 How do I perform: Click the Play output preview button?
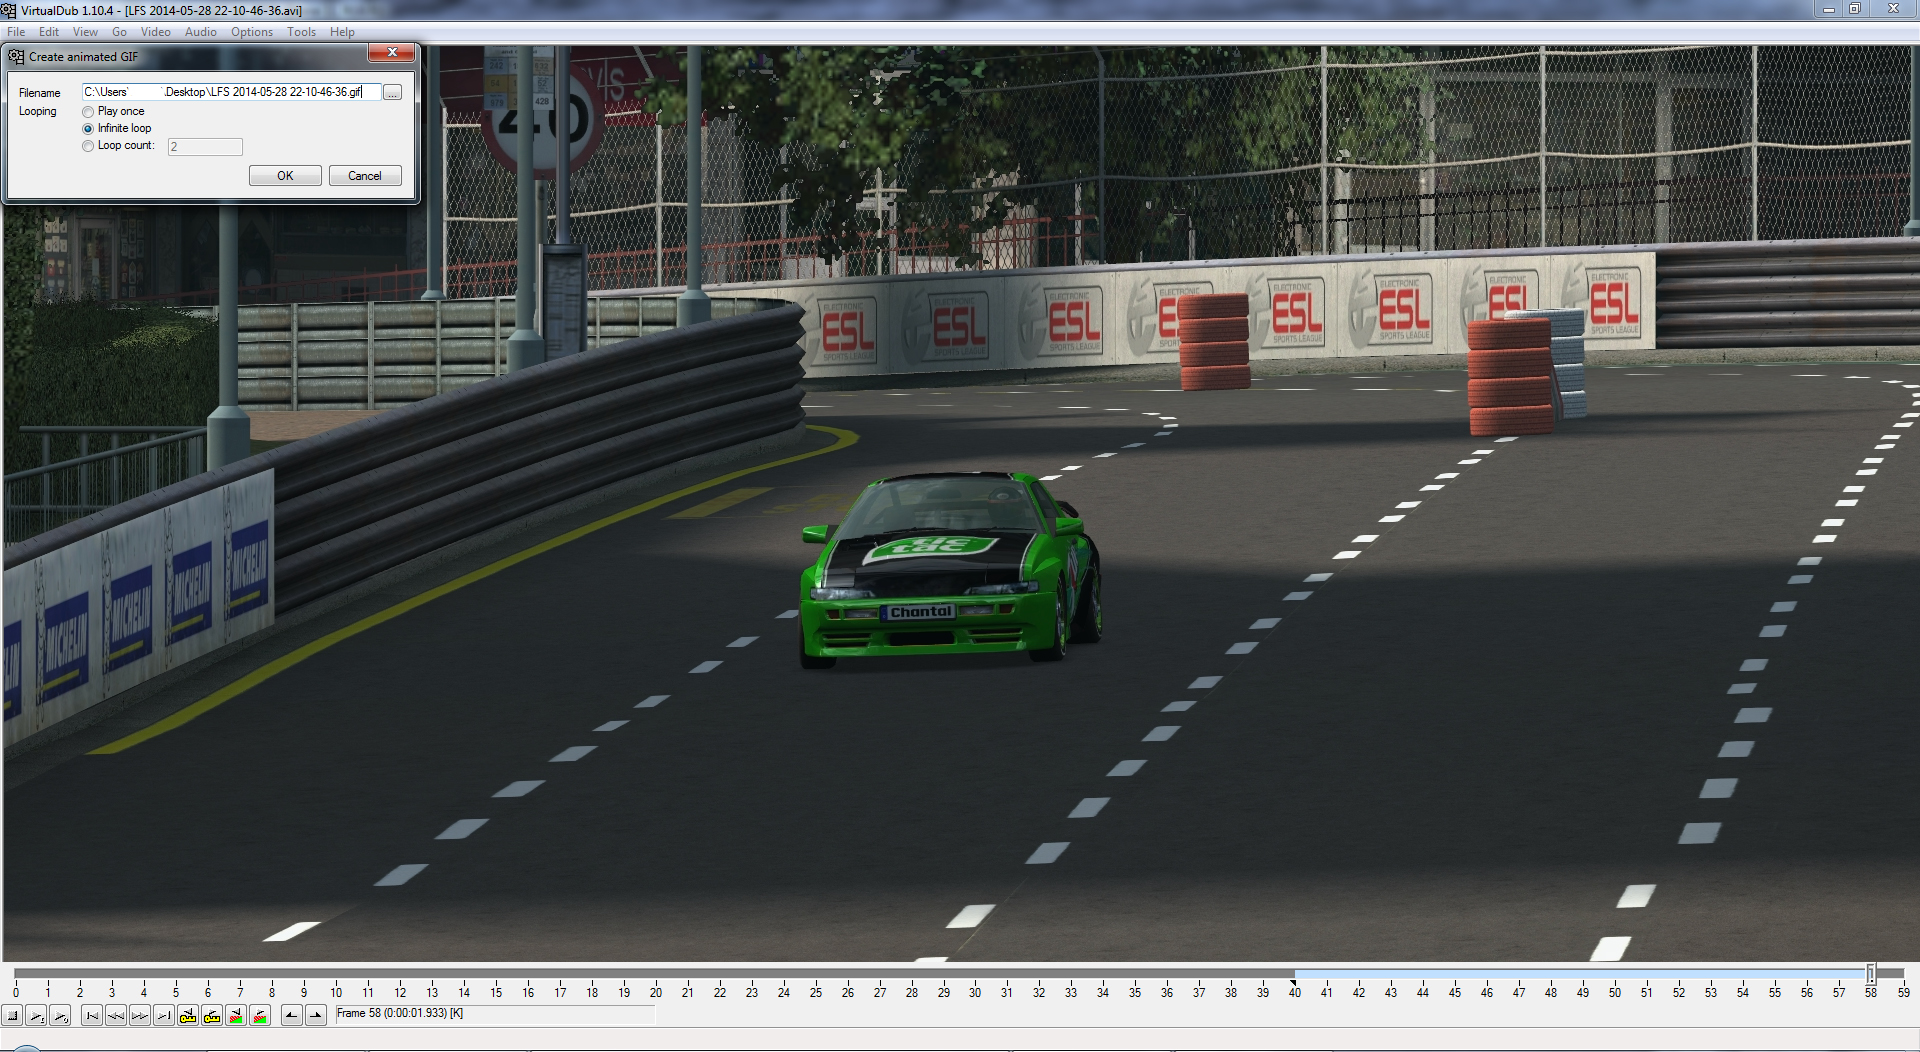pos(61,1016)
